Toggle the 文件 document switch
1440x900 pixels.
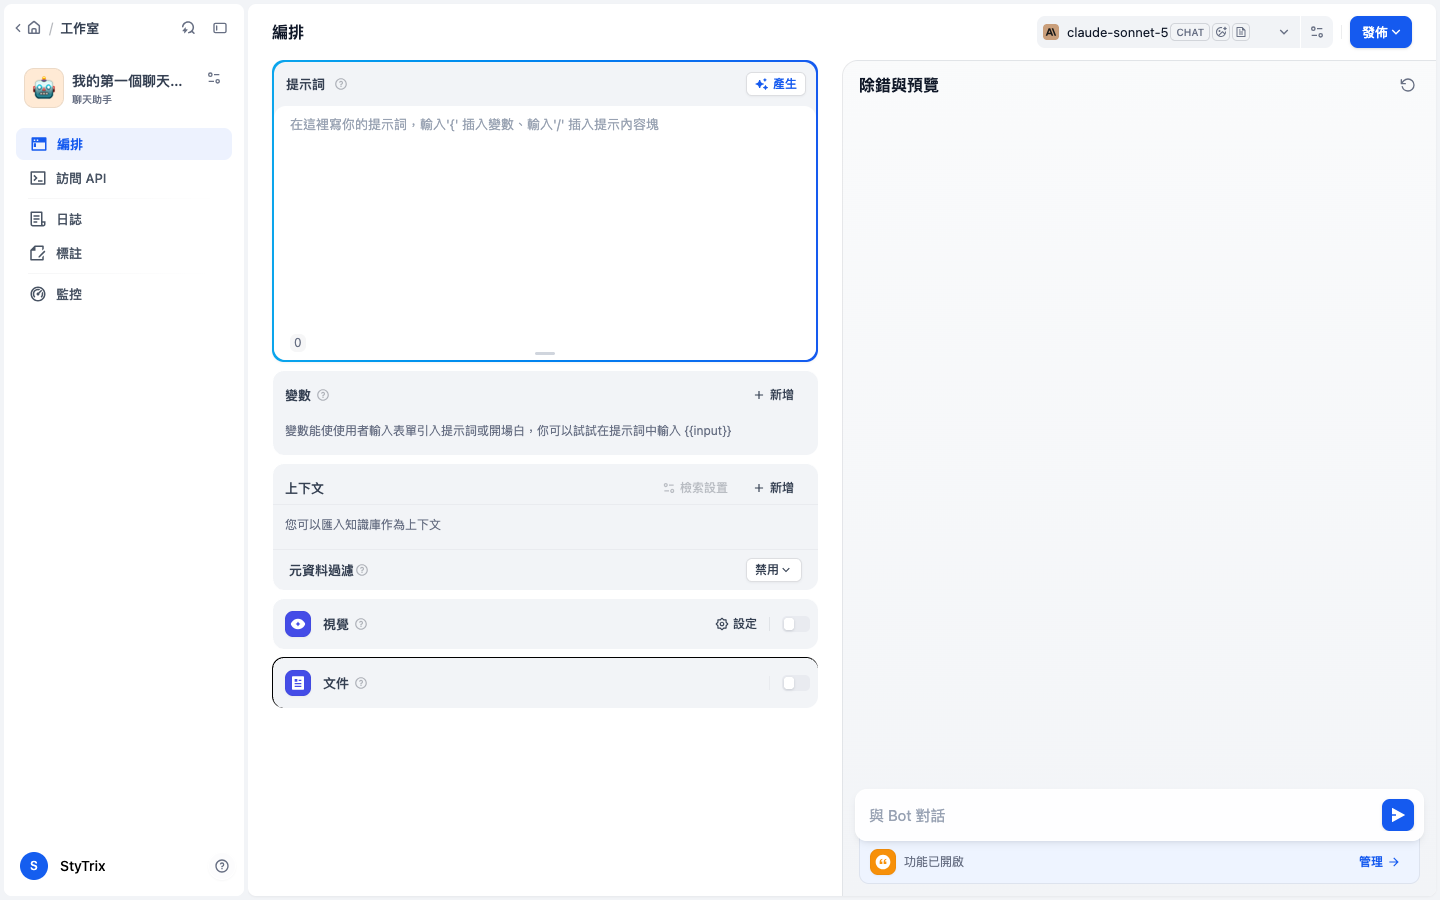796,683
